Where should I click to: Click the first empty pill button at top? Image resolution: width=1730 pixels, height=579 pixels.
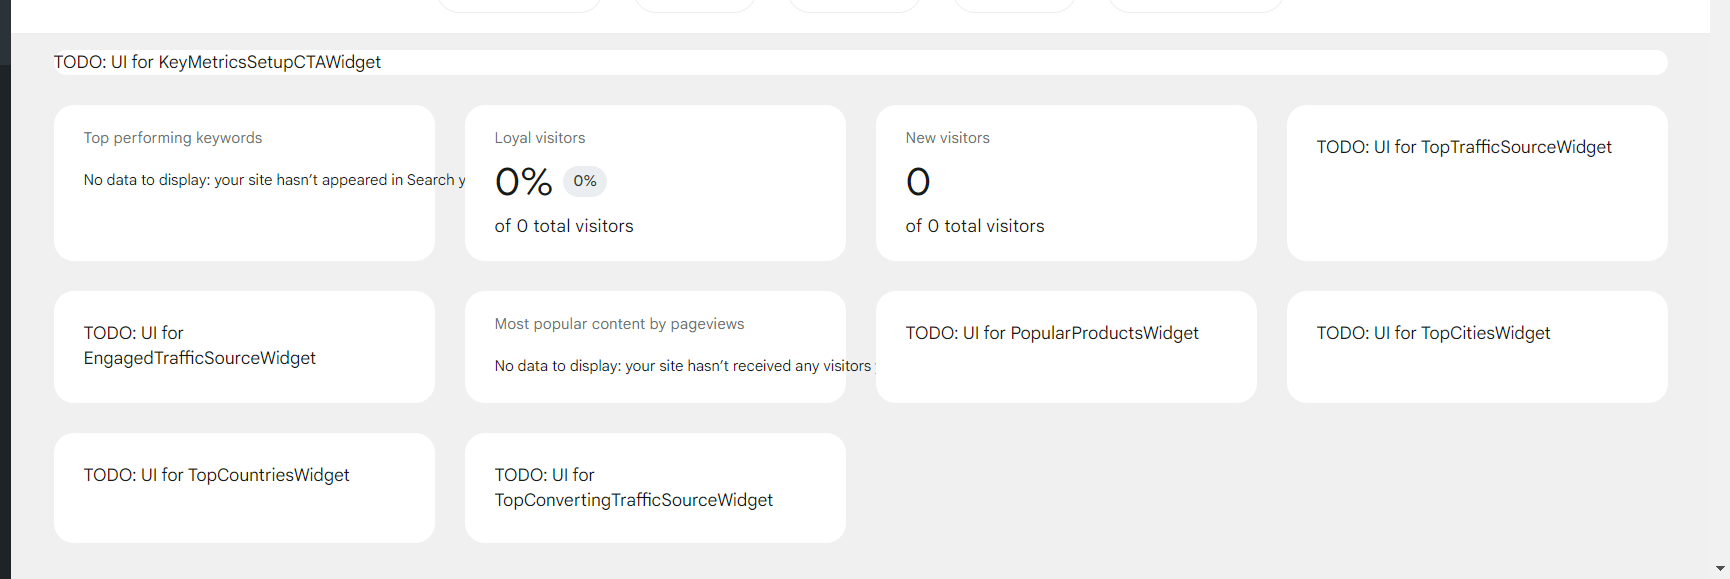tap(518, 5)
